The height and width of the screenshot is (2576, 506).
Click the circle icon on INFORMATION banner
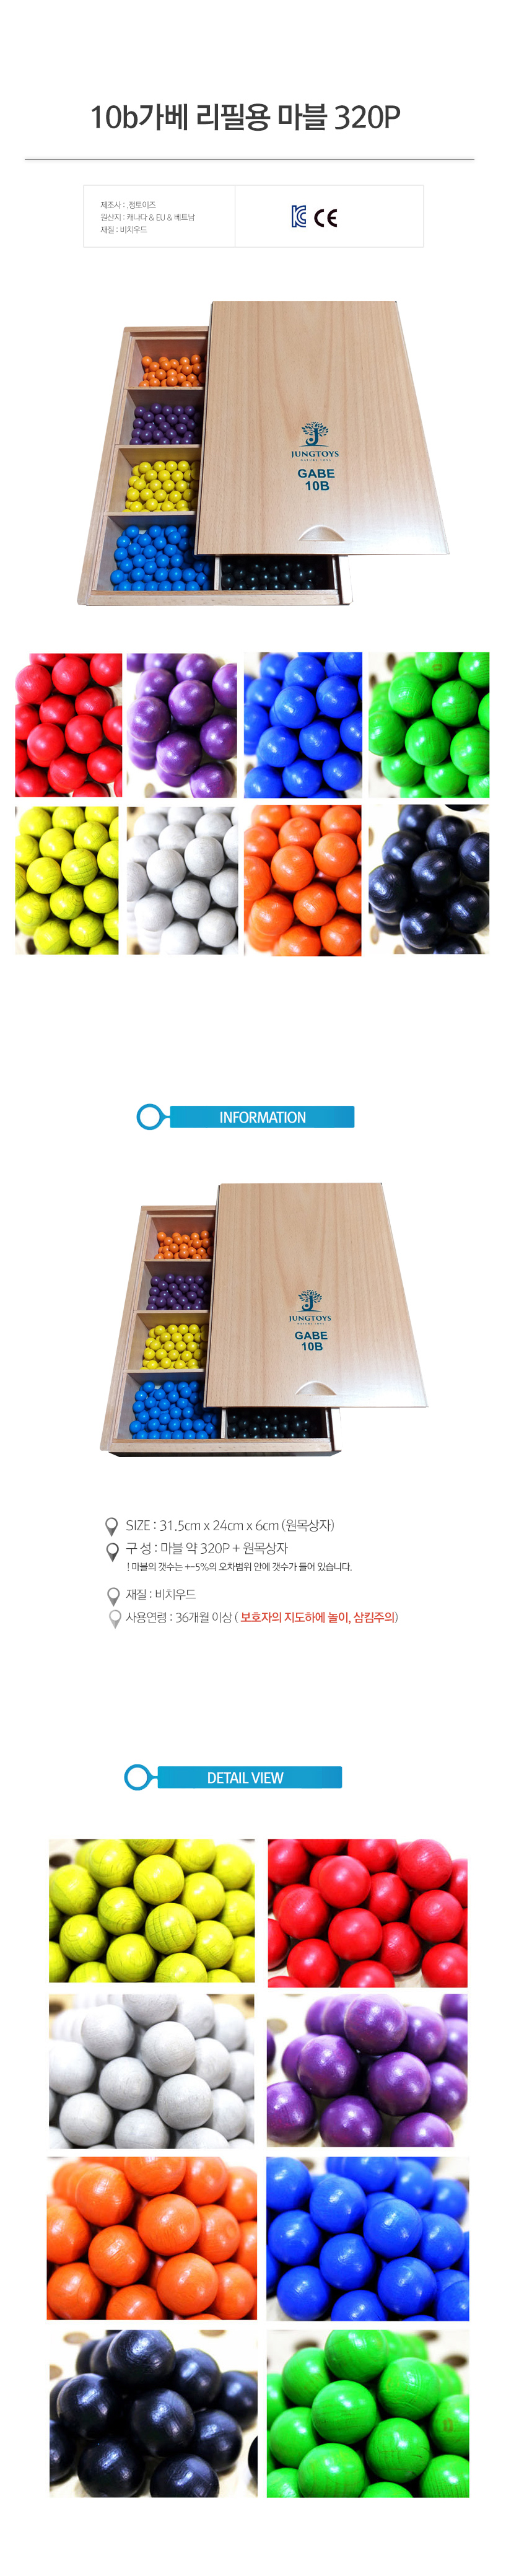click(151, 1117)
